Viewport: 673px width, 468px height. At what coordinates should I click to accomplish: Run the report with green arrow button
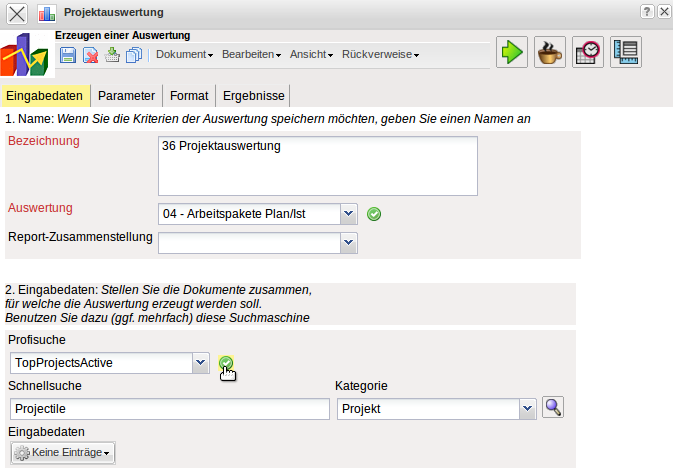coord(512,53)
